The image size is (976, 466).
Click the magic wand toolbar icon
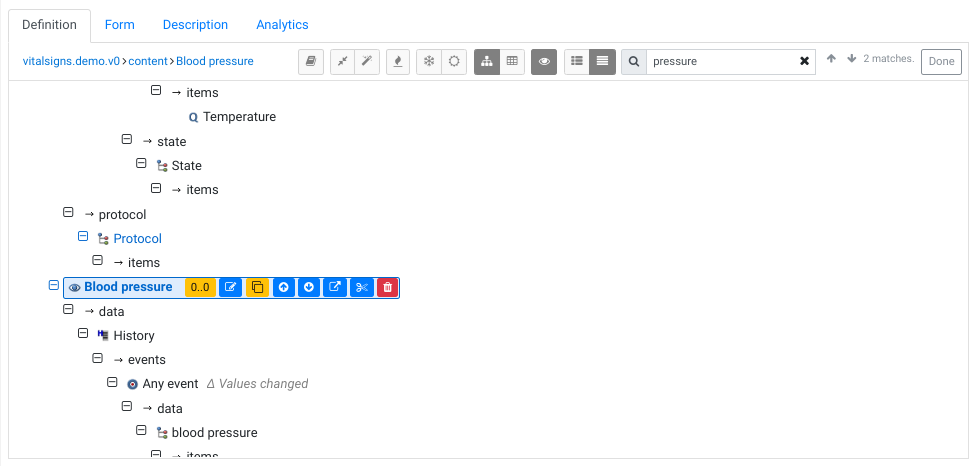coord(368,61)
